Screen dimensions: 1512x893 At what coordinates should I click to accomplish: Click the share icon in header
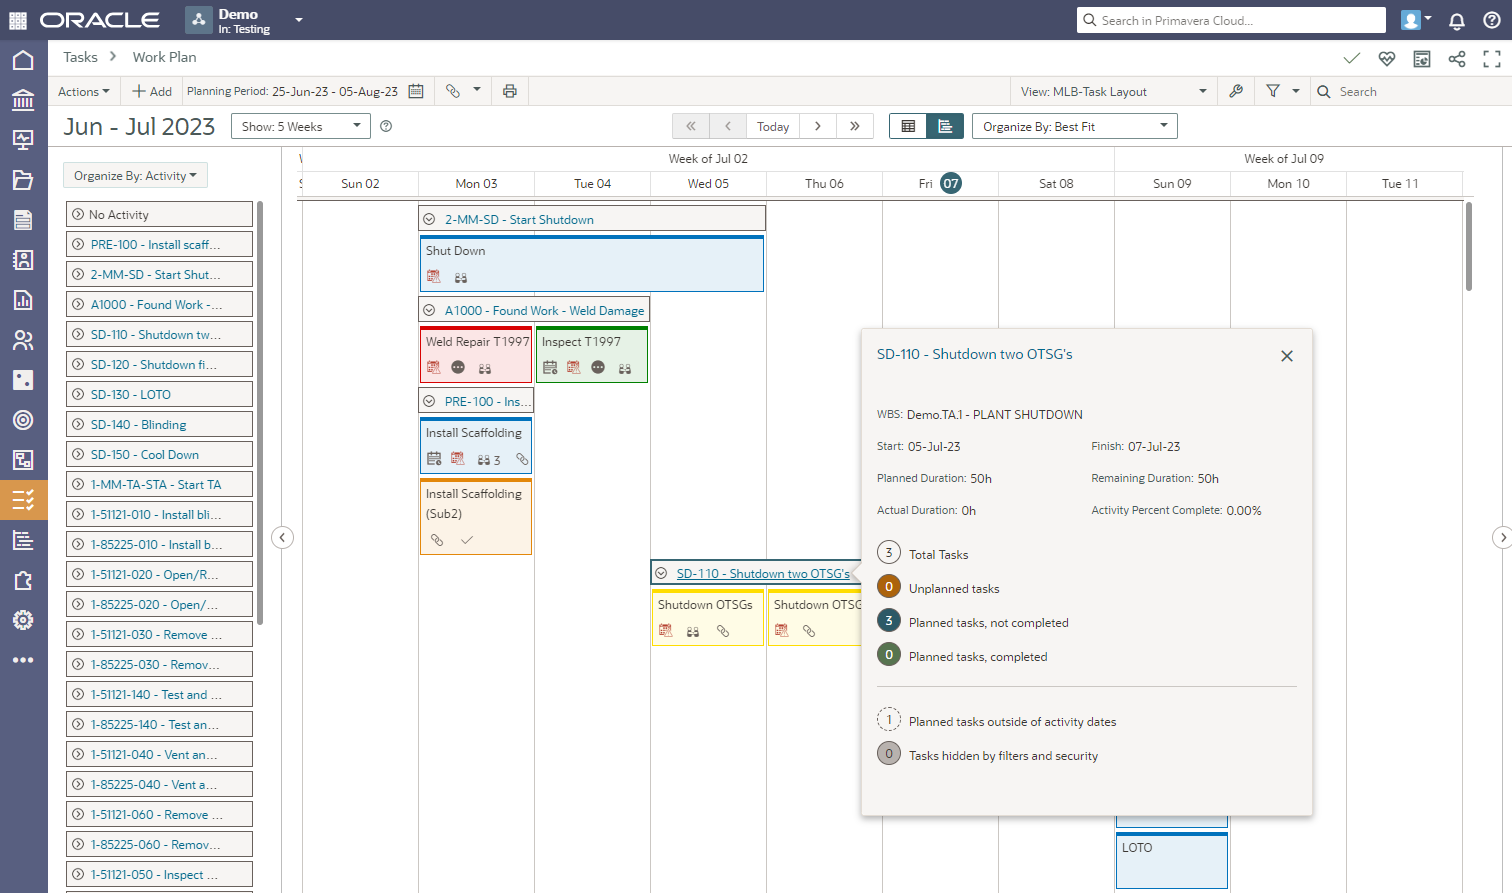click(x=1457, y=59)
